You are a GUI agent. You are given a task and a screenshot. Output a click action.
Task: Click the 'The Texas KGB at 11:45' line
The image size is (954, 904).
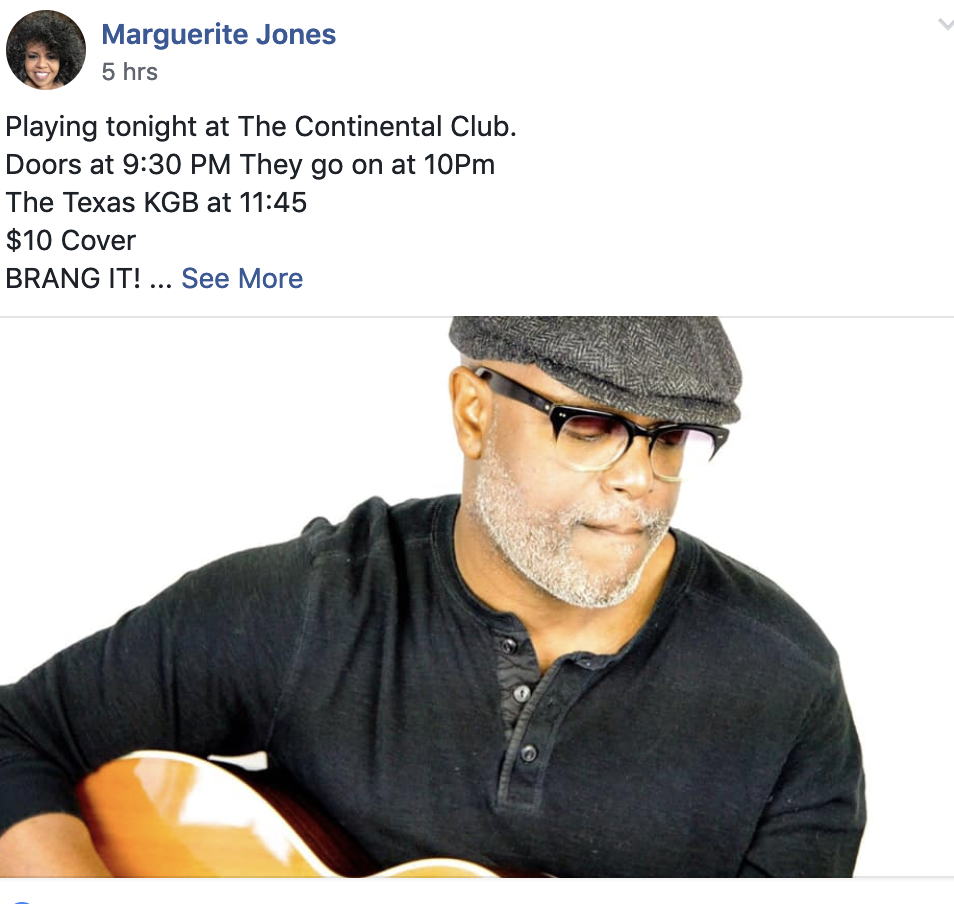[x=156, y=203]
